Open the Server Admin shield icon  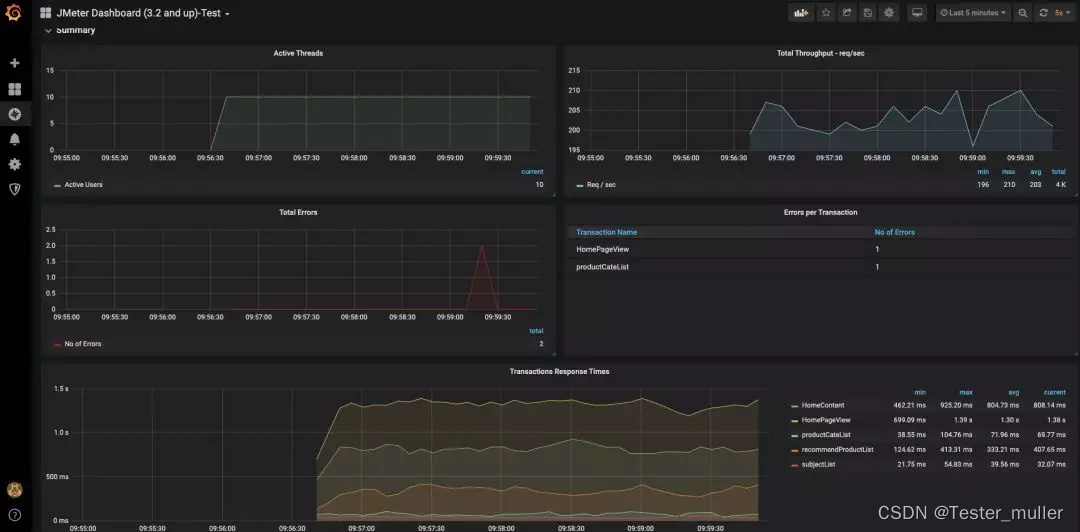tap(14, 189)
